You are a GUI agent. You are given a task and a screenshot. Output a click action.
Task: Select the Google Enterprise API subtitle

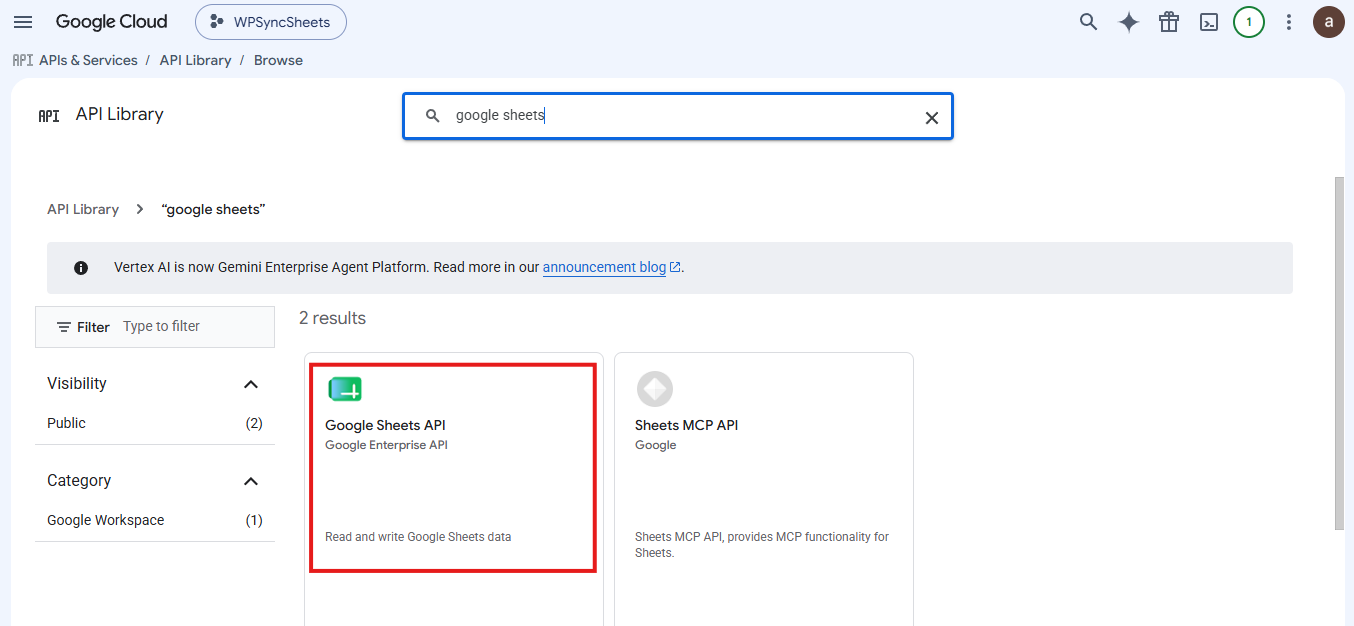386,445
